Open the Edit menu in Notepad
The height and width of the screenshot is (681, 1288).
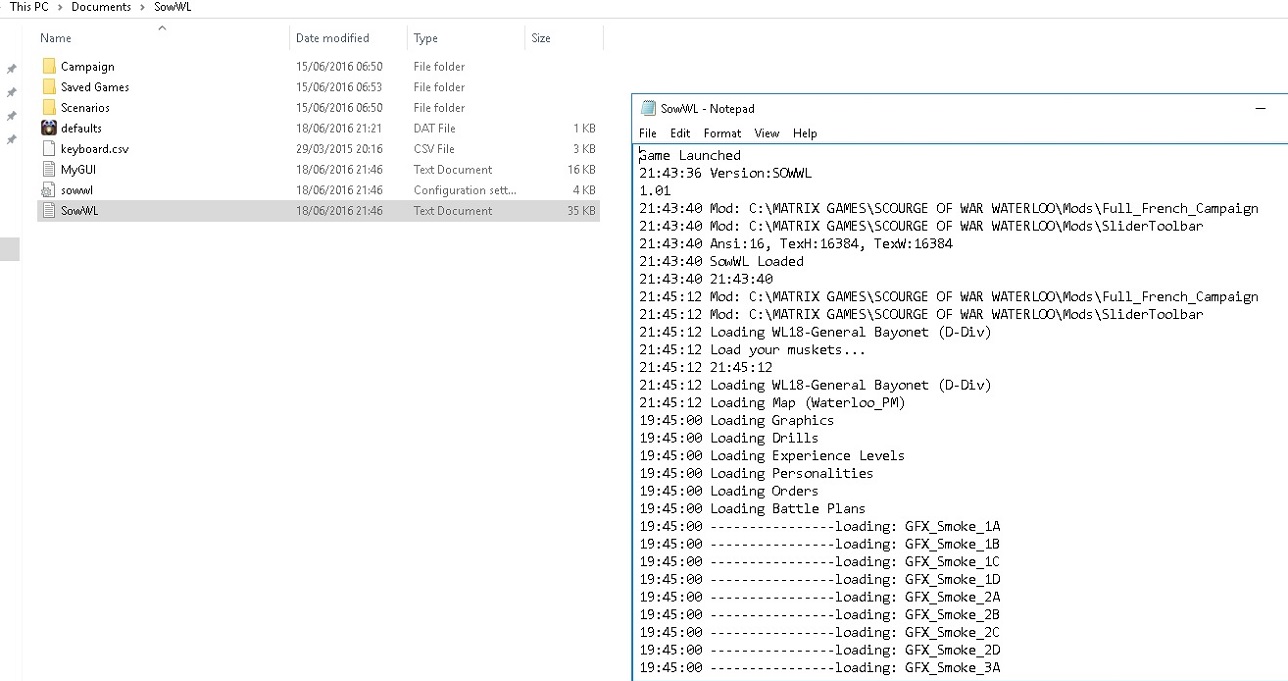coord(680,133)
